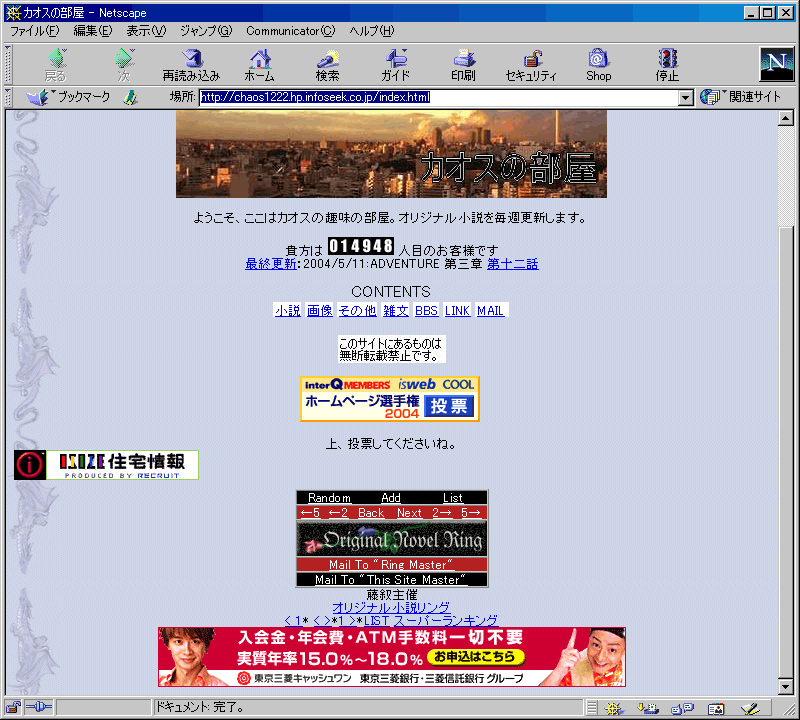Click the カオスの部屋 header banner image

tap(391, 154)
